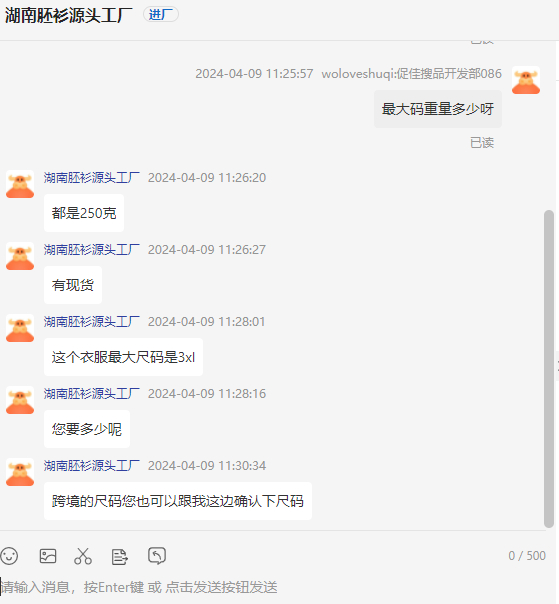559x604 pixels.
Task: Focus the 请输入消息 input field
Action: pos(273,587)
